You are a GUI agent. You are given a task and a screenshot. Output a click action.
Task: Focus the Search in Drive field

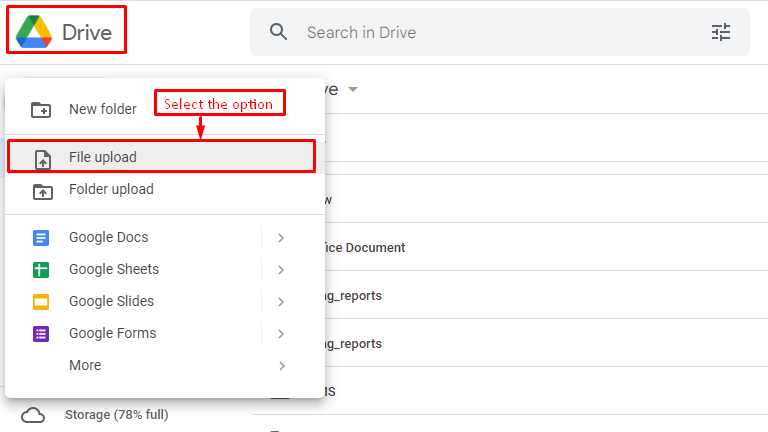pos(500,32)
